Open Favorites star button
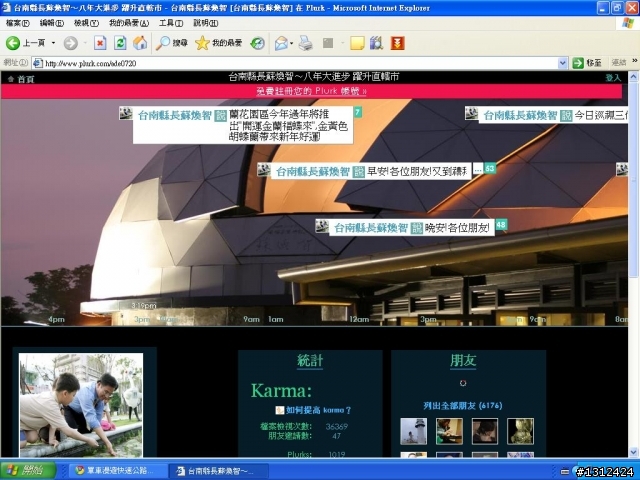 click(x=218, y=43)
